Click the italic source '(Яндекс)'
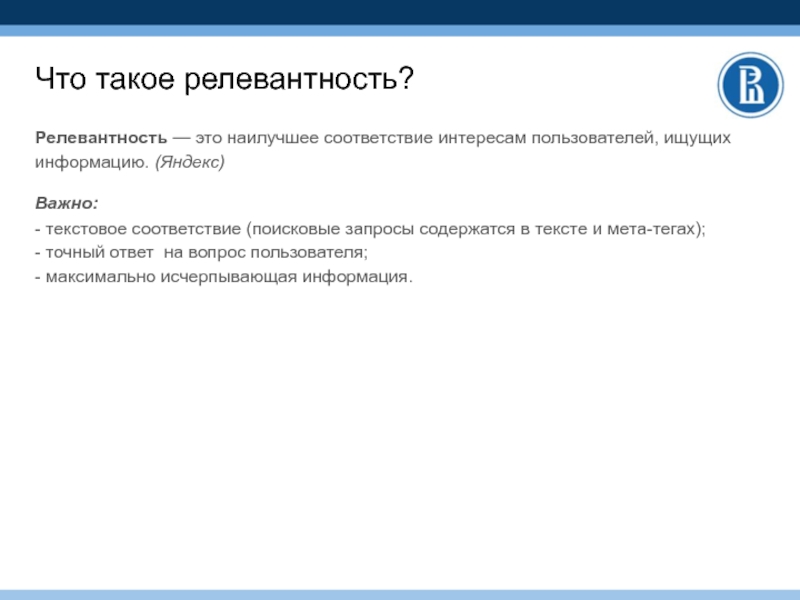Viewport: 800px width, 600px height. 190,162
